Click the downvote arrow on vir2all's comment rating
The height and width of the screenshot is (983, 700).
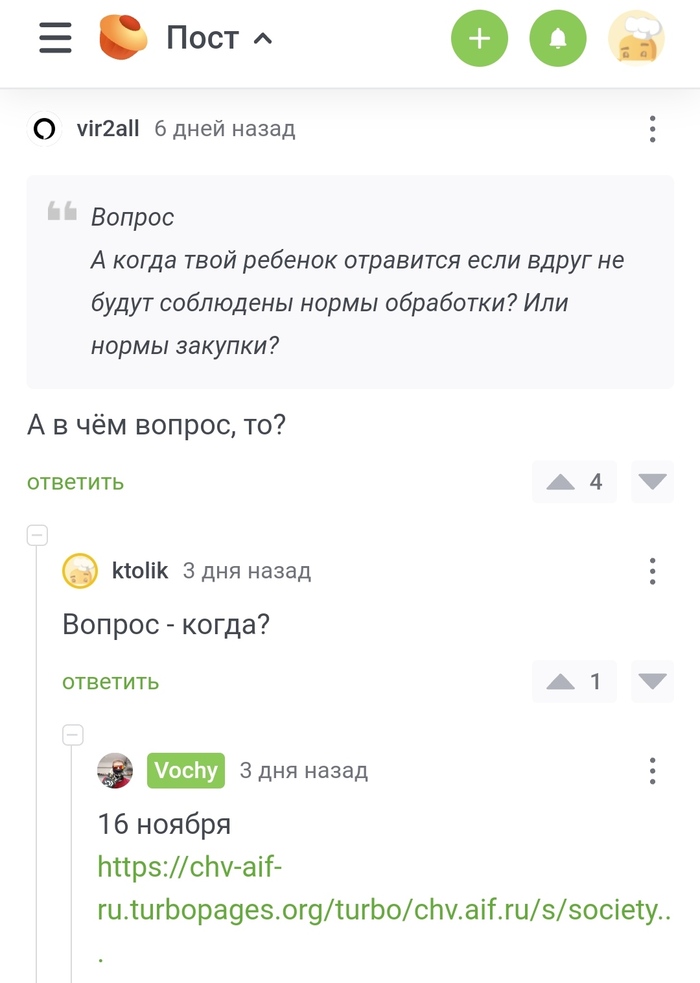click(652, 482)
